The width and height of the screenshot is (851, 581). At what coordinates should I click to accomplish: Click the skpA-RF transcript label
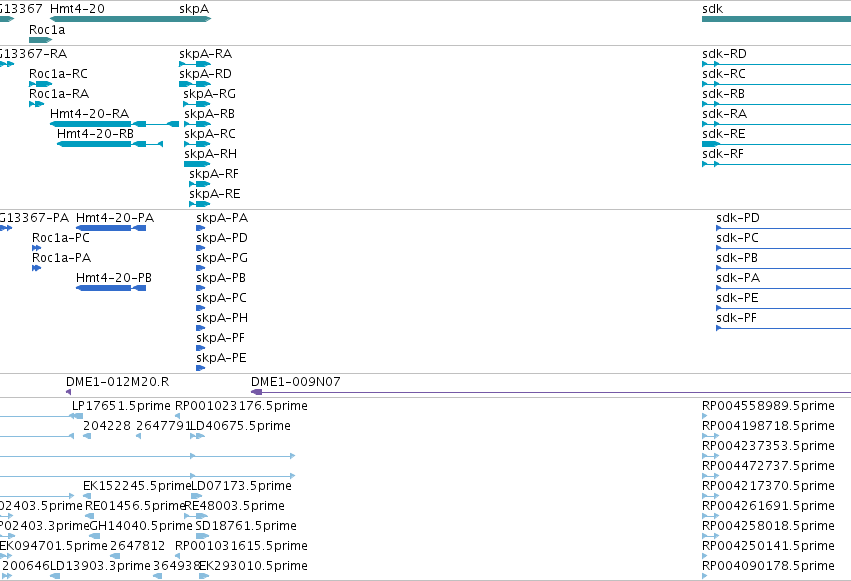point(214,174)
